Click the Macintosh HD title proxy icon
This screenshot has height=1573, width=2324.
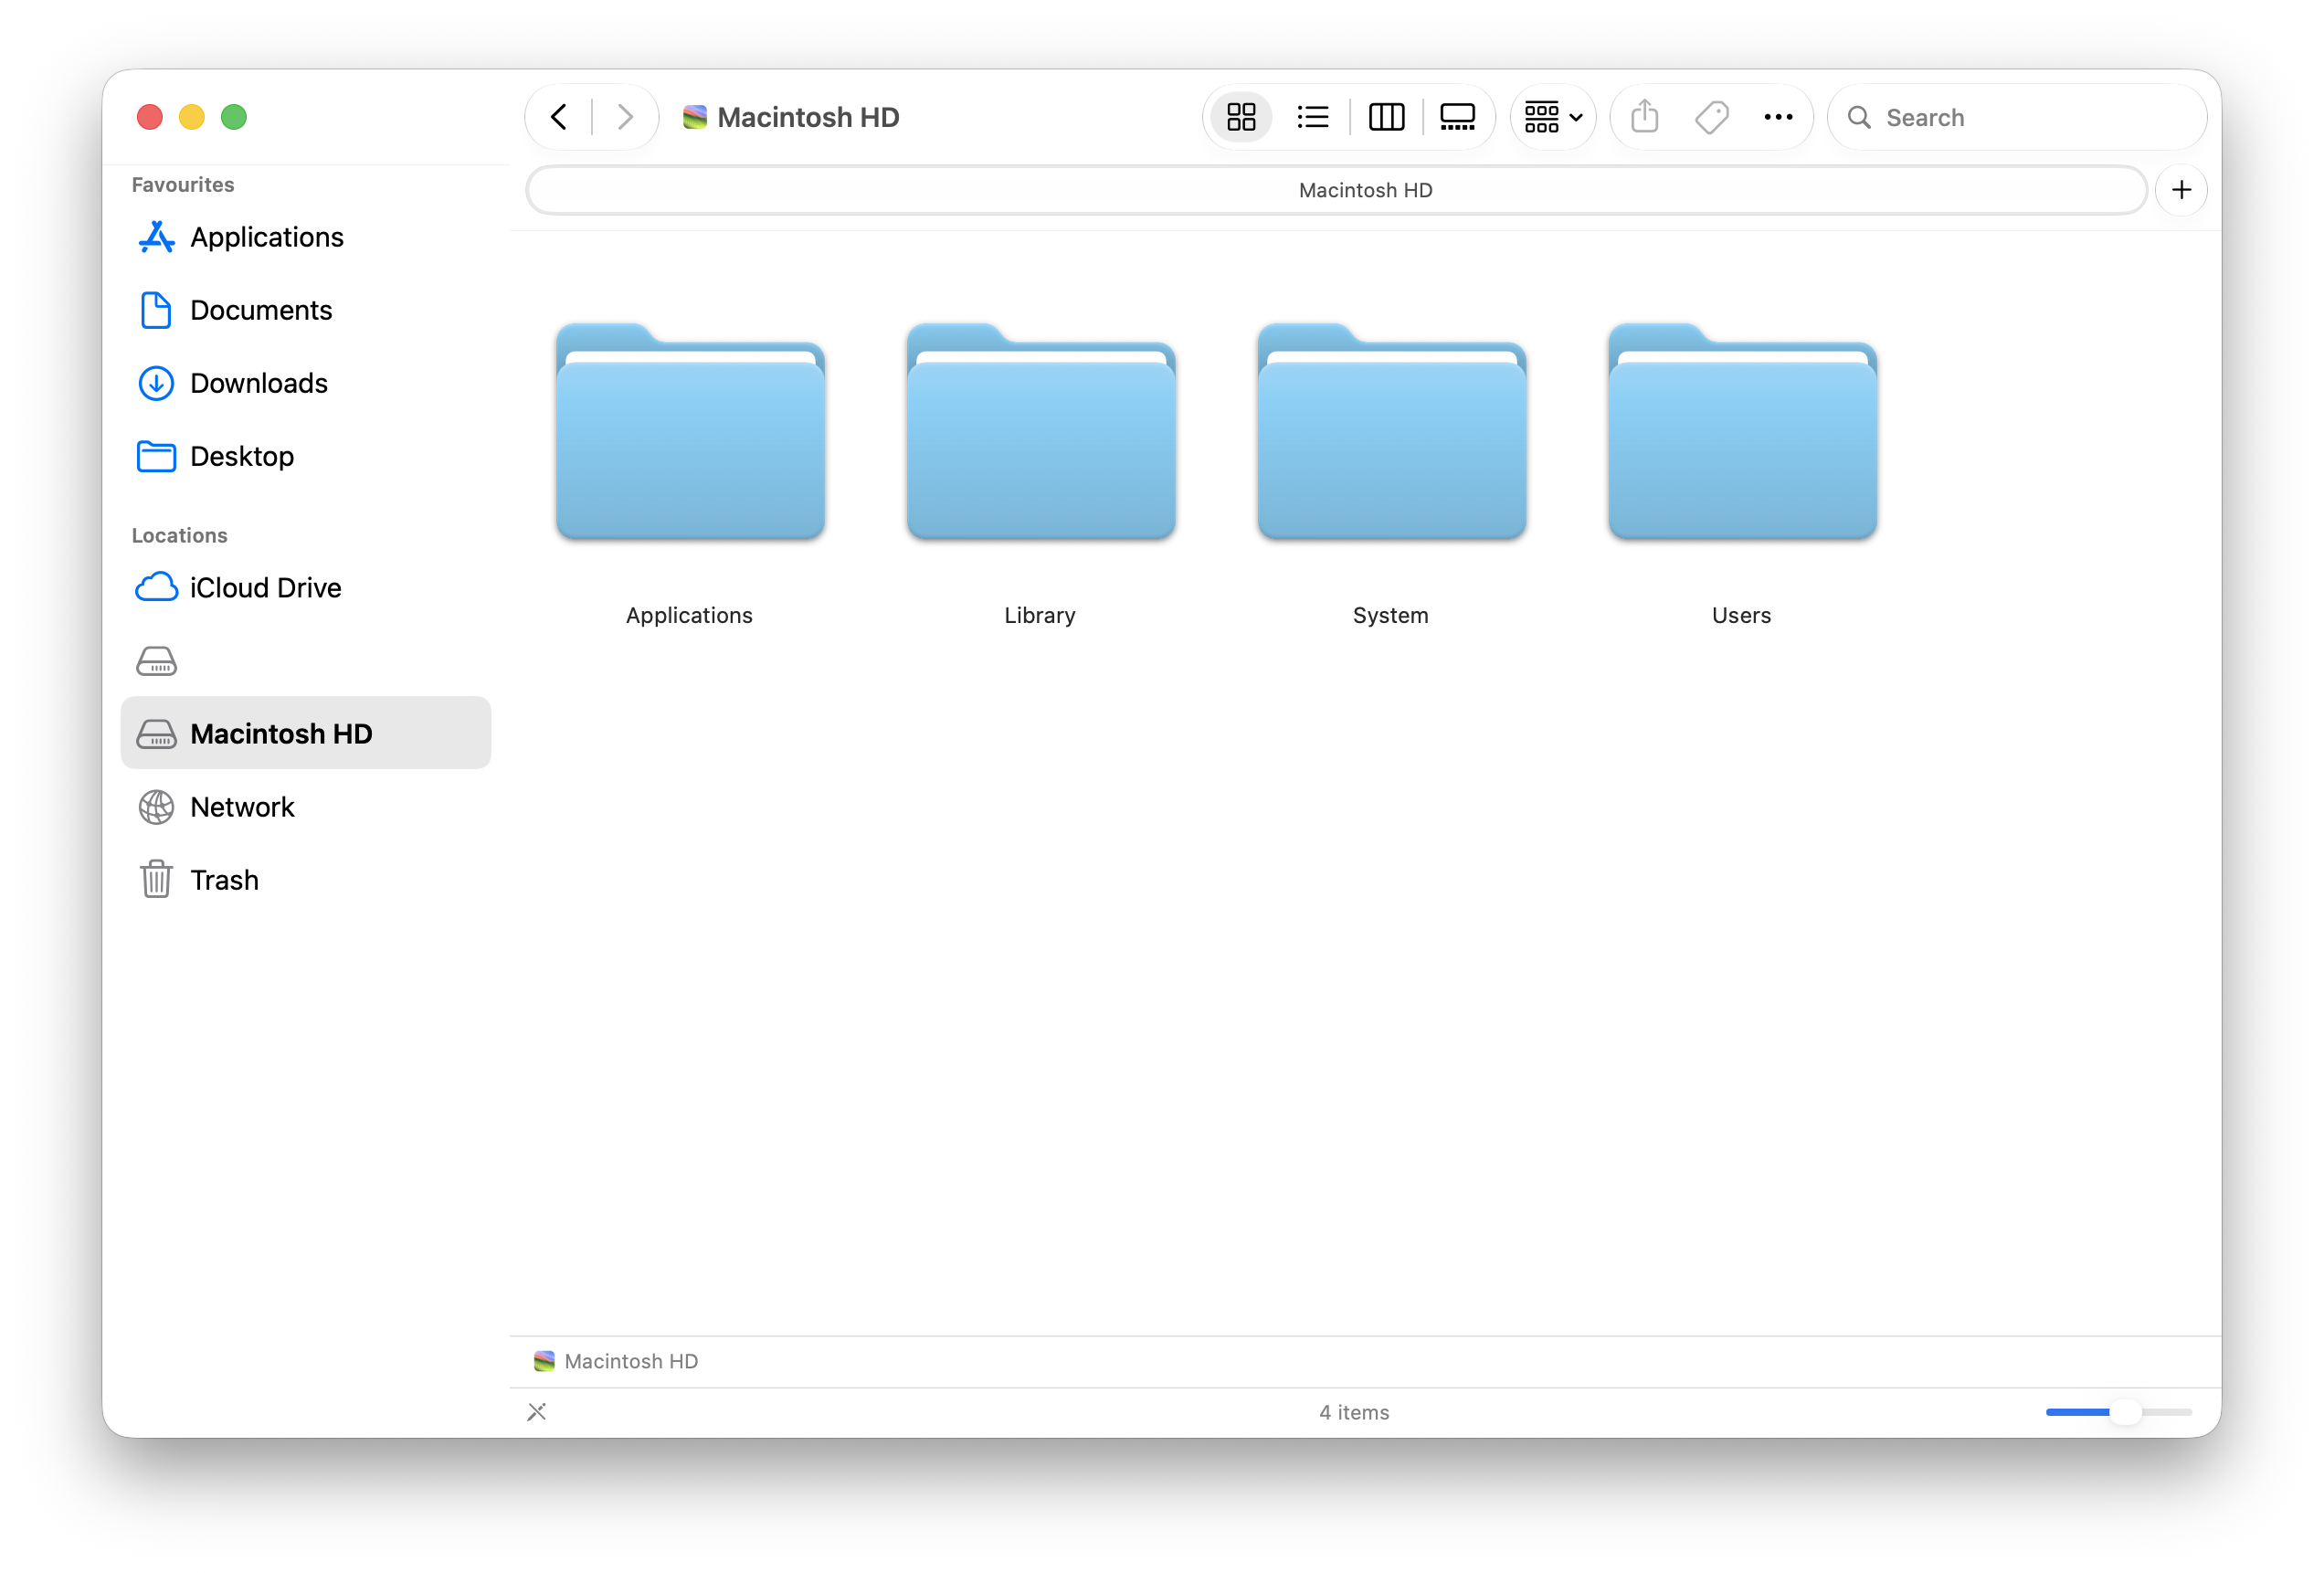pyautogui.click(x=694, y=117)
